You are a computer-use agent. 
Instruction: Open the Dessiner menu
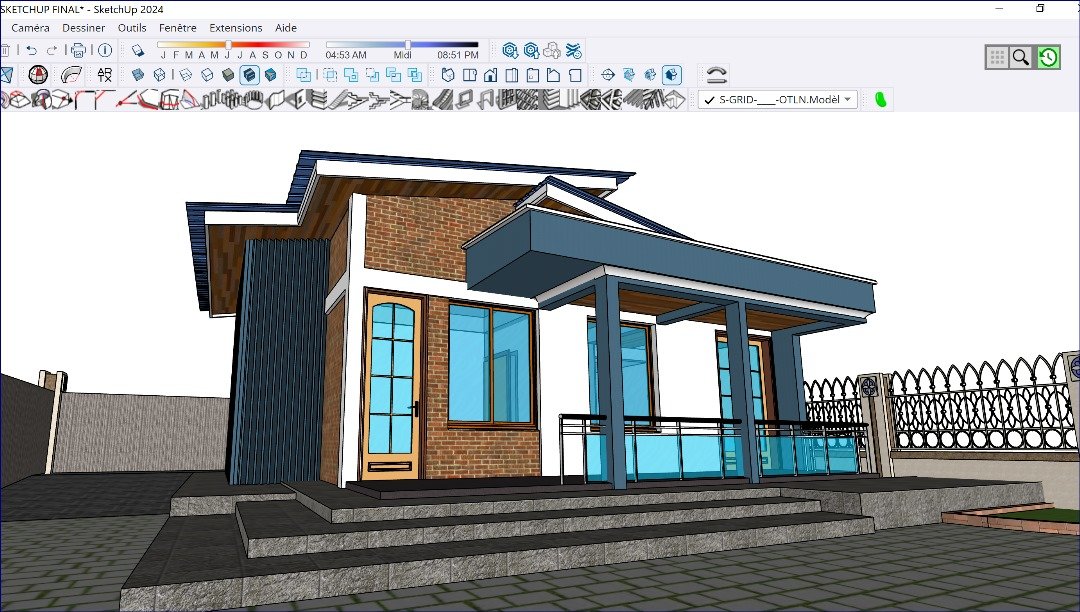coord(84,28)
